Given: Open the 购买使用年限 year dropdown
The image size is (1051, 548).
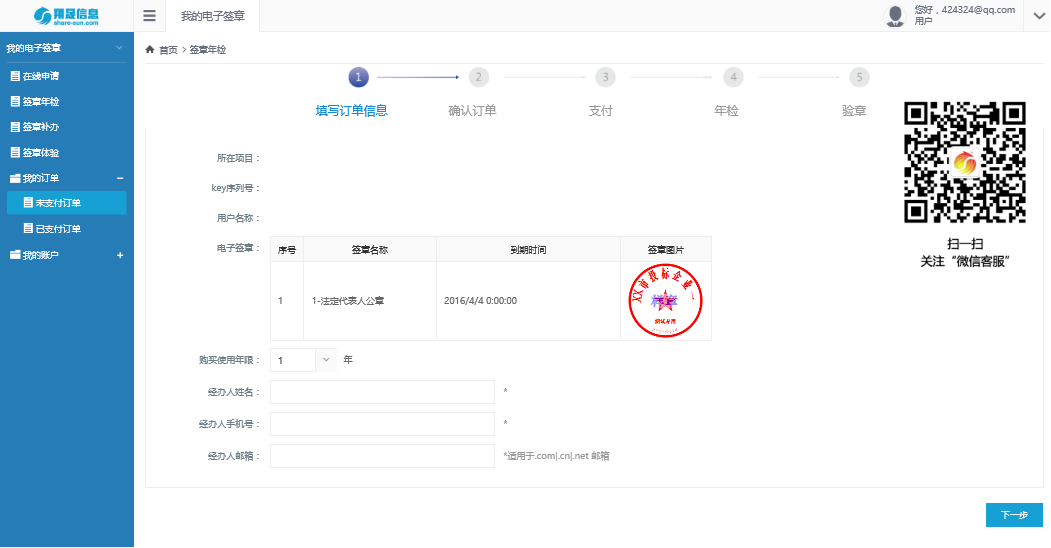Looking at the screenshot, I should click(326, 360).
